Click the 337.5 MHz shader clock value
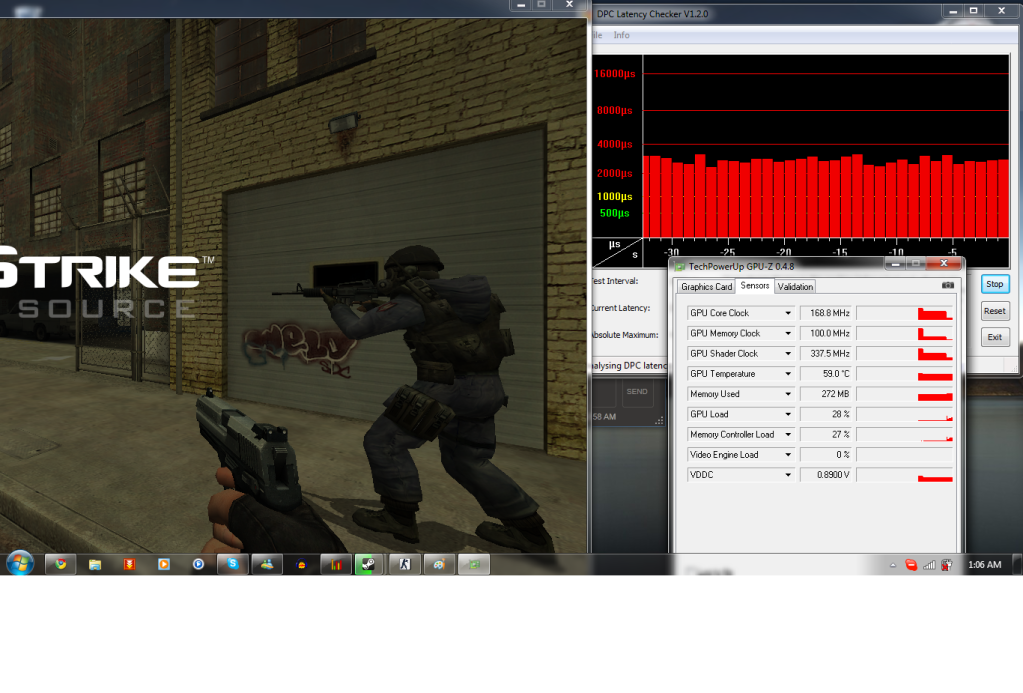 coord(825,354)
